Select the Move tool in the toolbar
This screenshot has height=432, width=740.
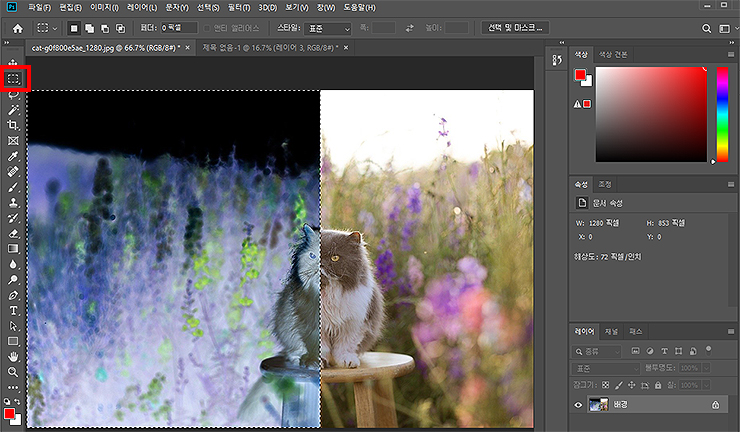pos(13,63)
